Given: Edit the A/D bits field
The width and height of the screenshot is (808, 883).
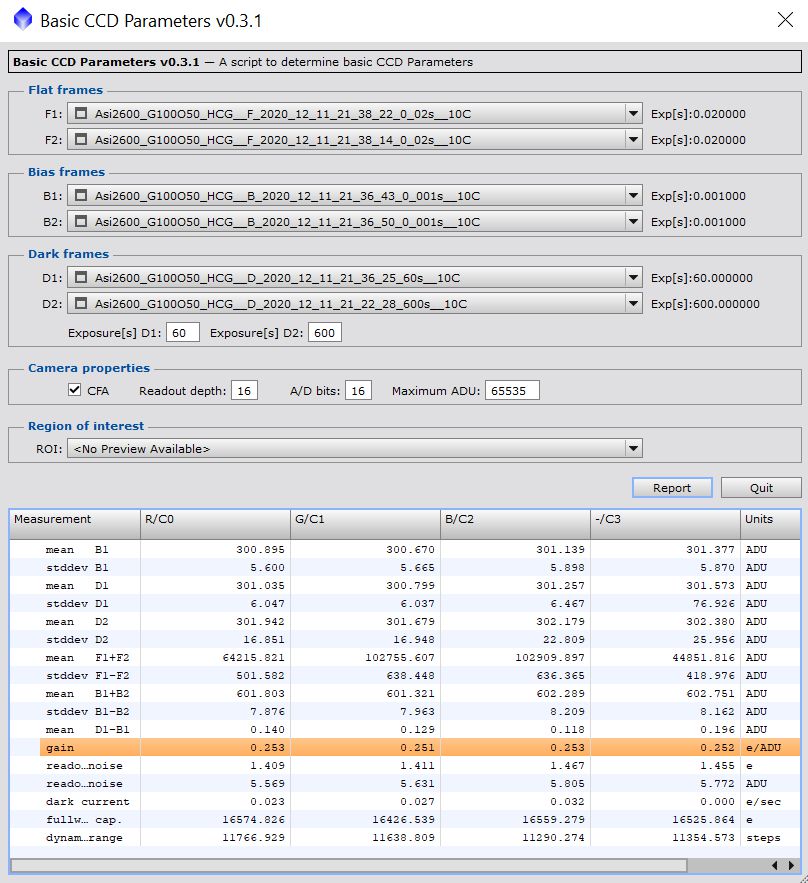Looking at the screenshot, I should [x=358, y=391].
